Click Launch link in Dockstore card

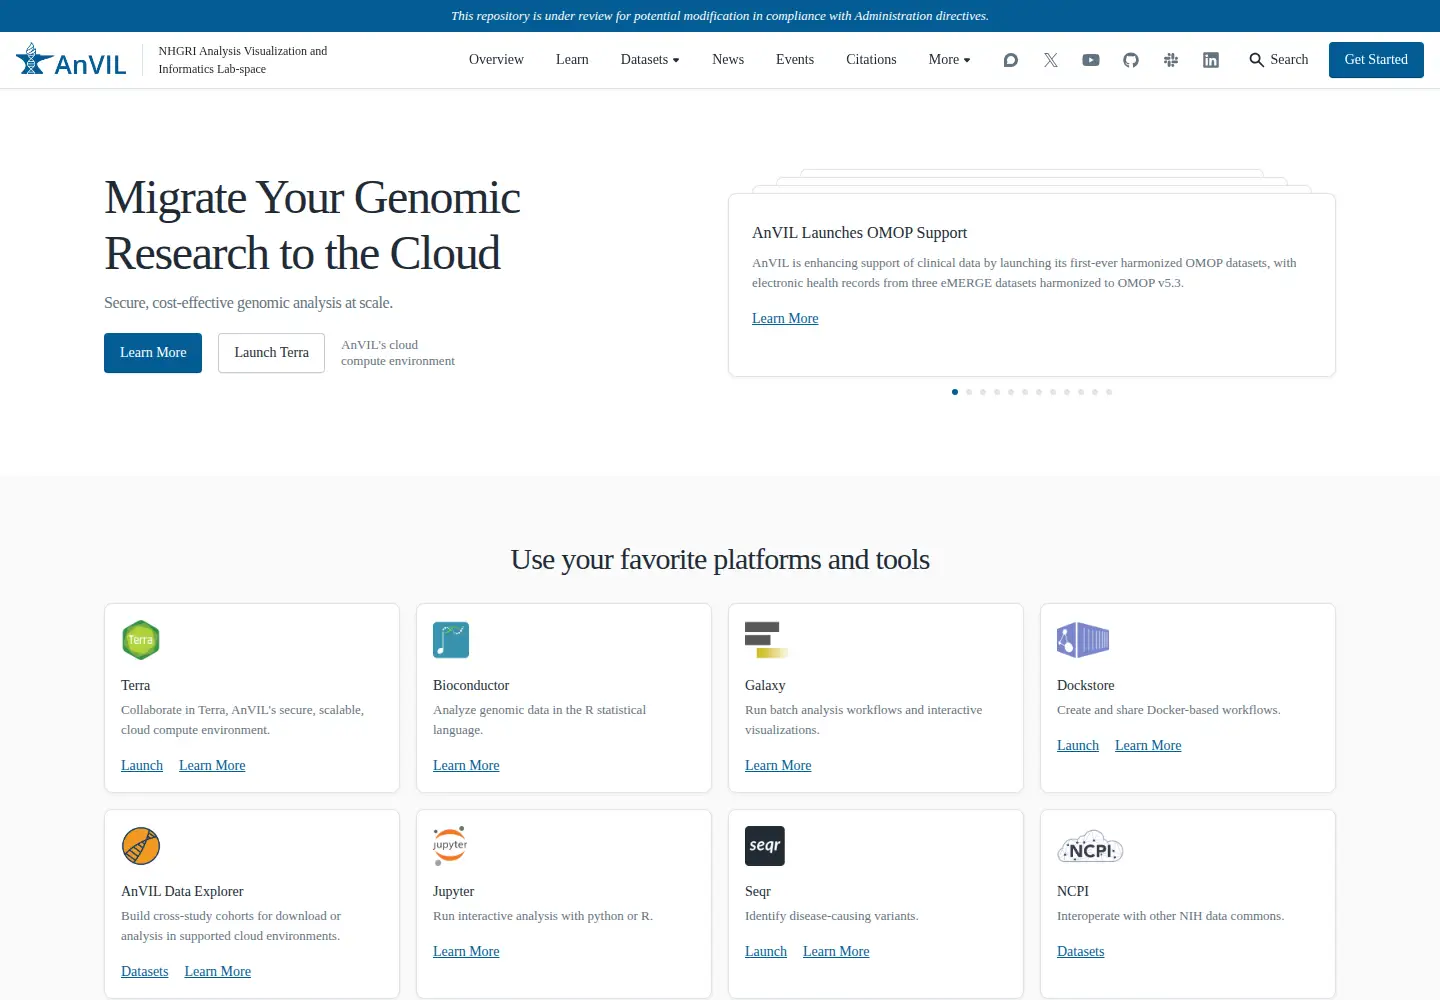point(1078,745)
